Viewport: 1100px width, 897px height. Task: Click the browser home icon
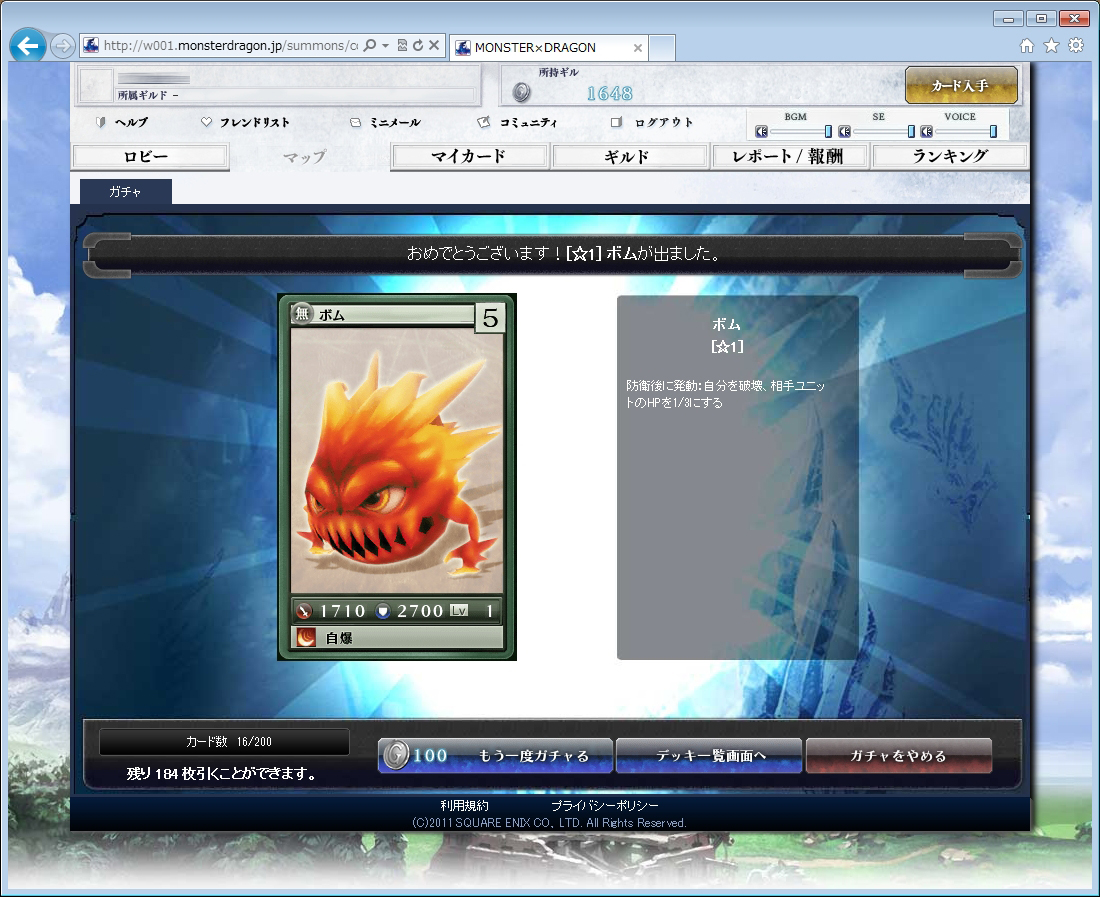tap(1027, 46)
